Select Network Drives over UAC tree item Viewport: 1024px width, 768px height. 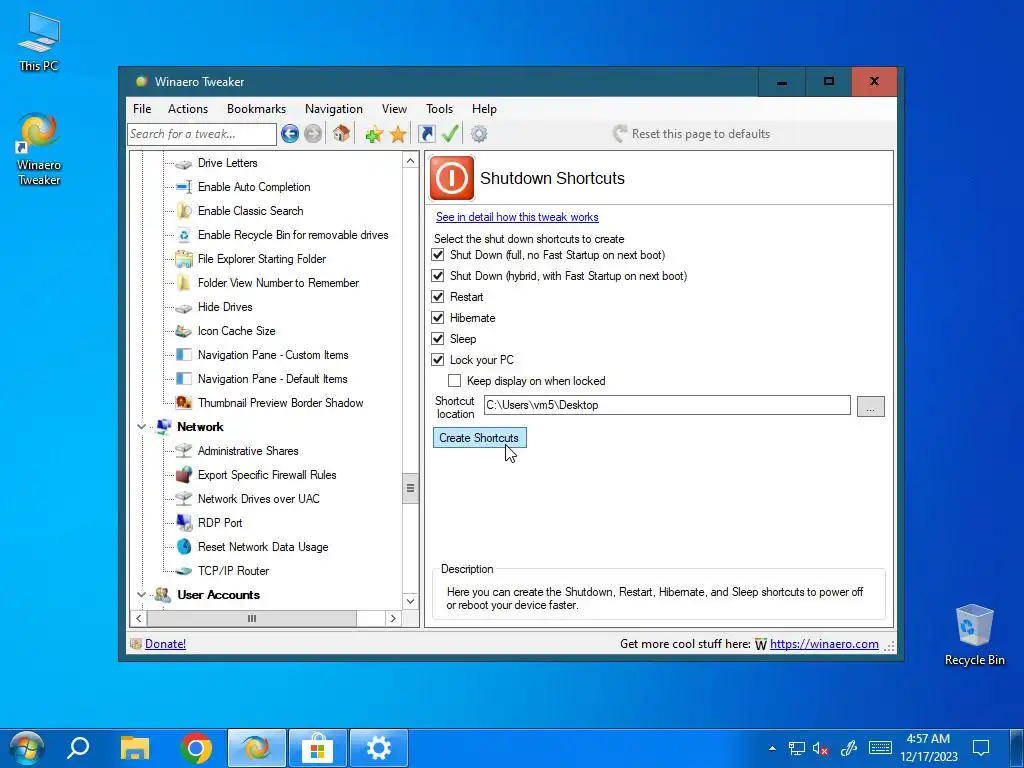click(x=259, y=499)
